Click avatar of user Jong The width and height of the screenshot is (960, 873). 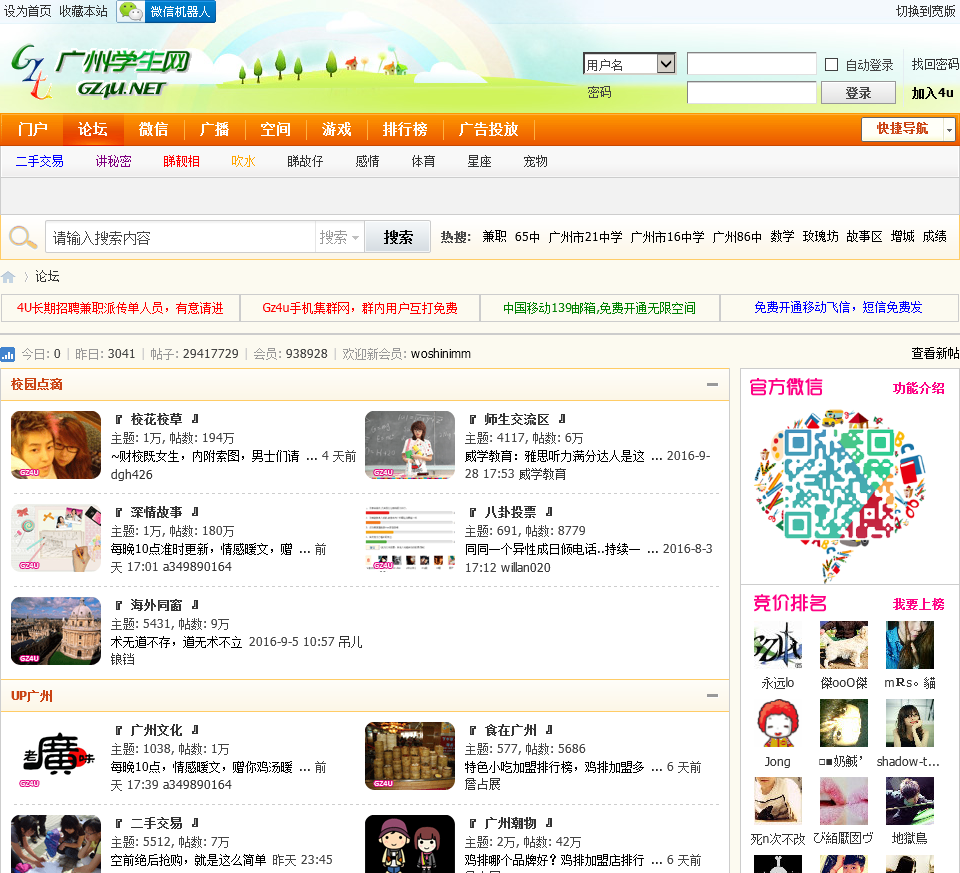tap(778, 723)
